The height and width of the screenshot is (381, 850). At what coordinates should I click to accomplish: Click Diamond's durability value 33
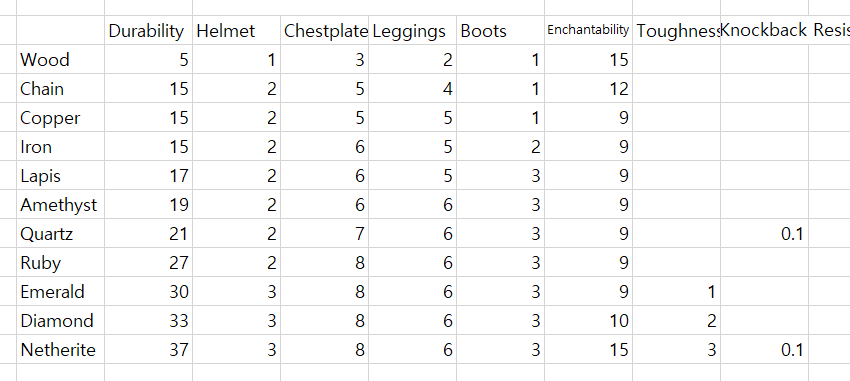tap(148, 320)
